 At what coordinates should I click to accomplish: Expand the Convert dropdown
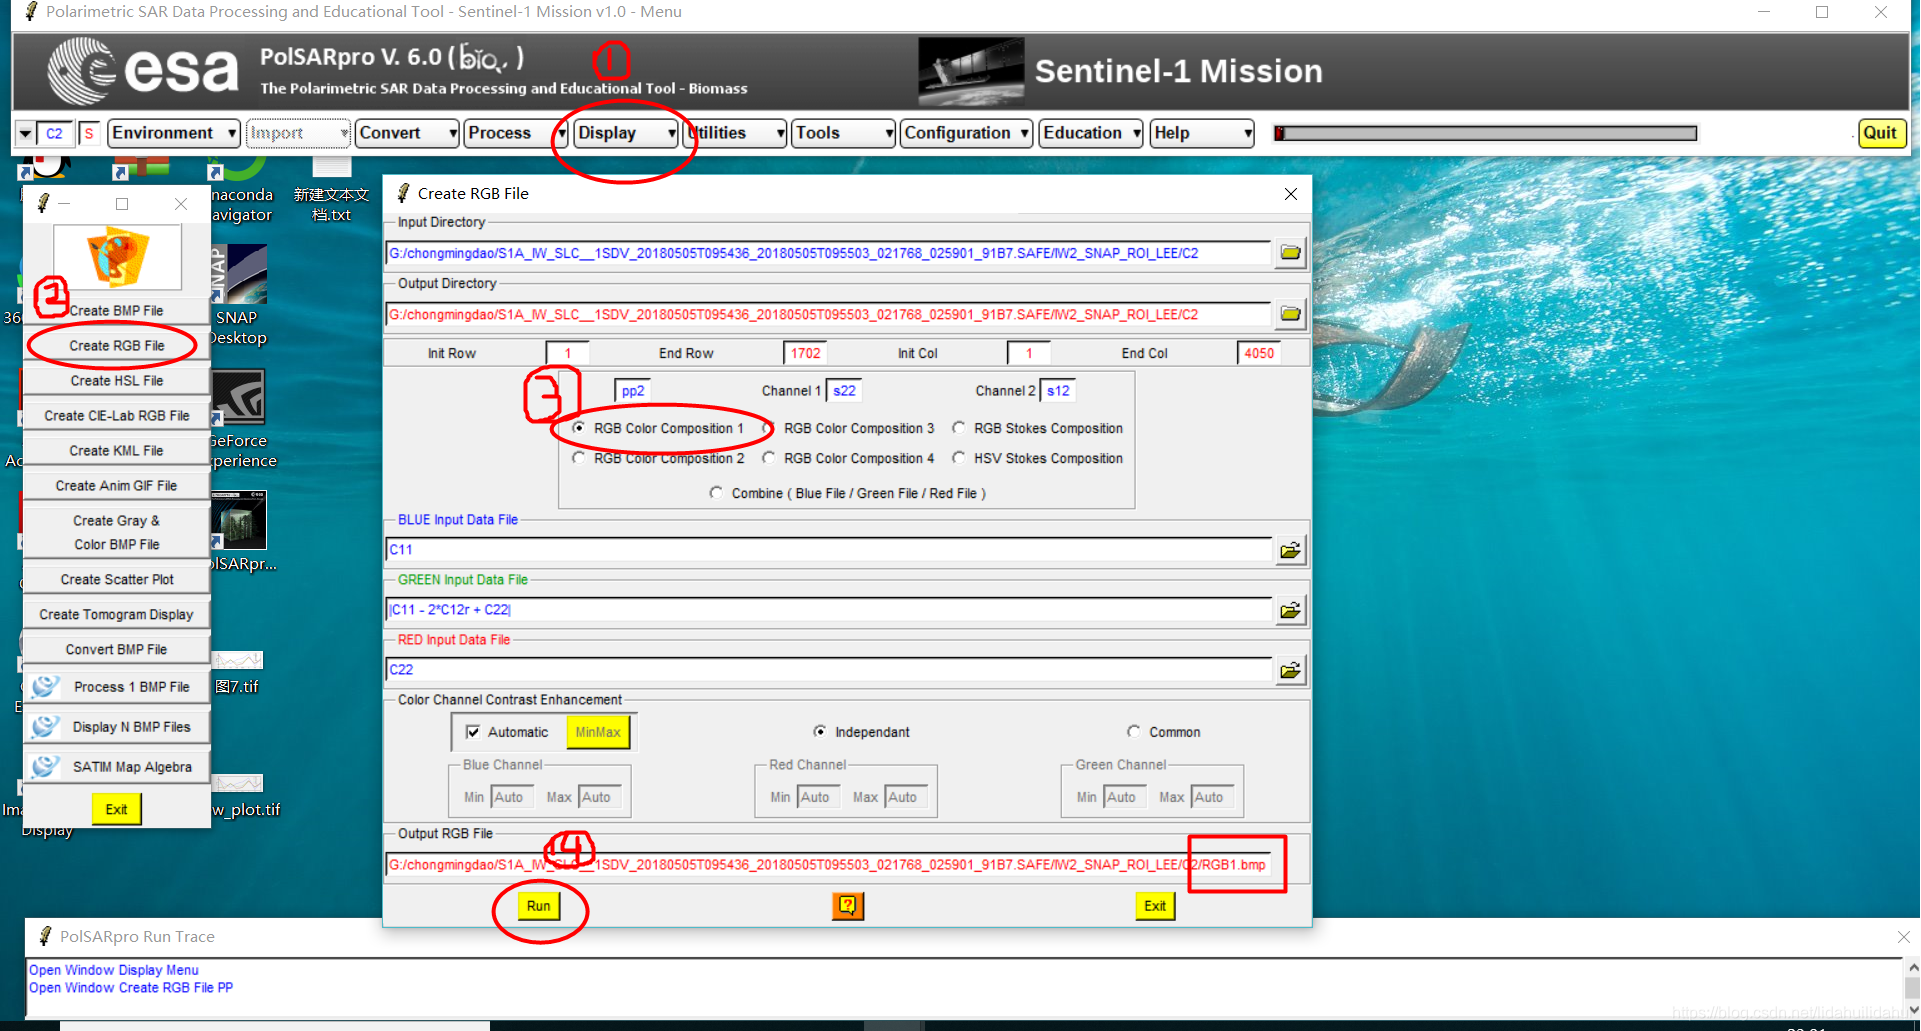[407, 133]
